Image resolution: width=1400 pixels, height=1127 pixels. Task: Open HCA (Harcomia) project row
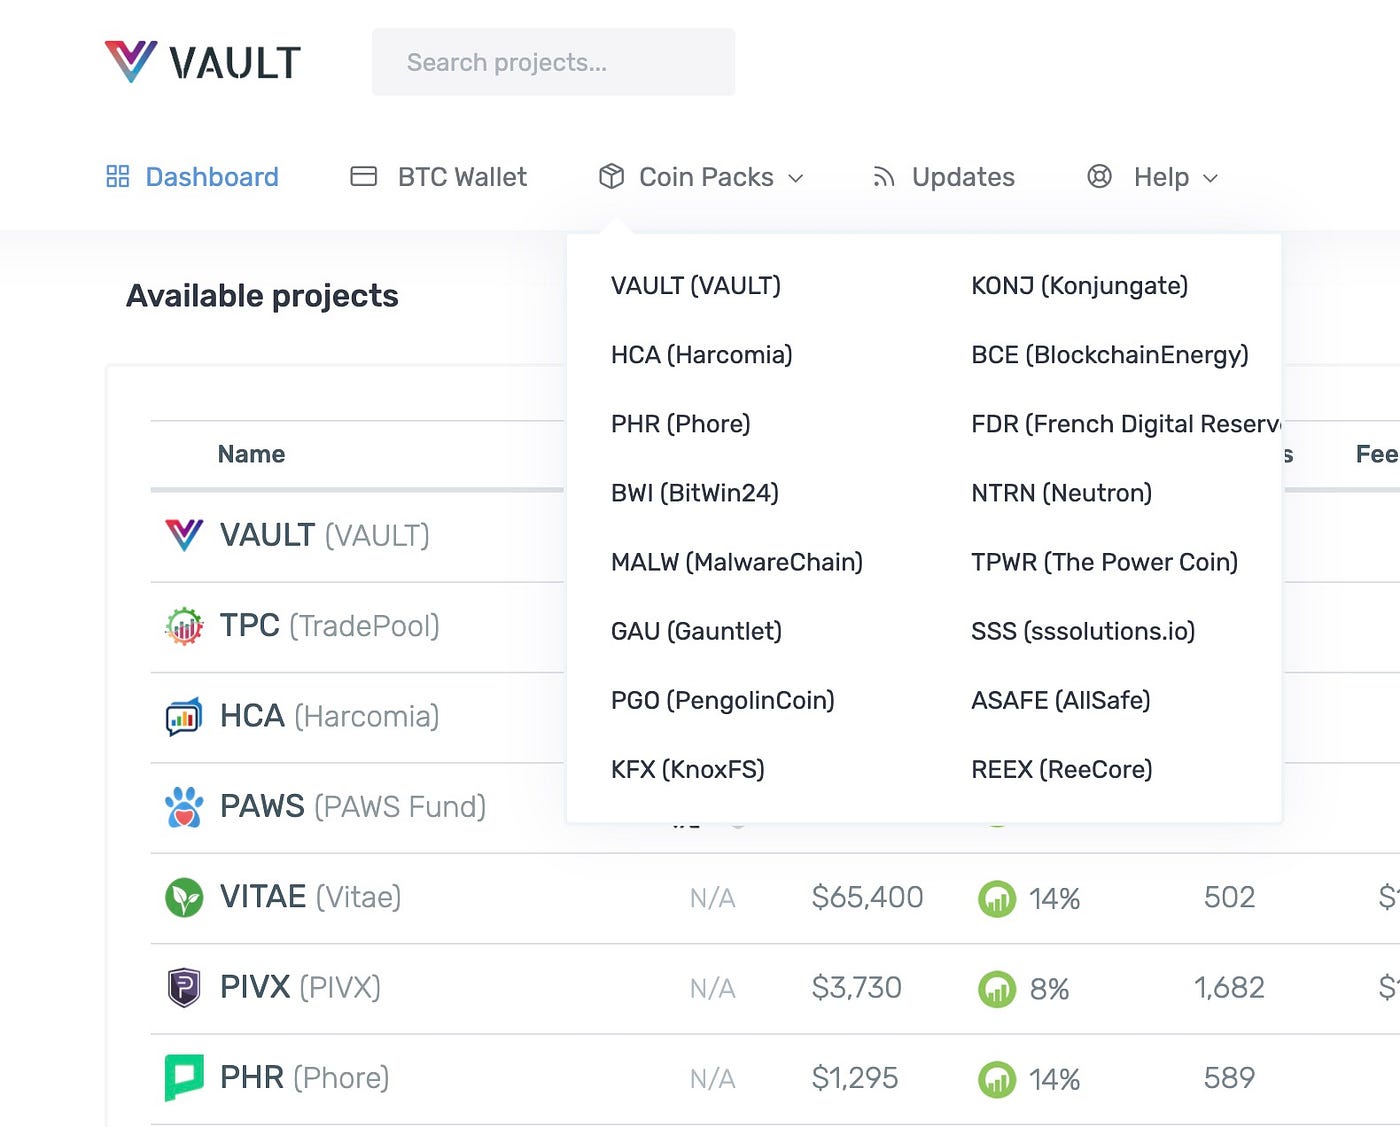(x=330, y=716)
